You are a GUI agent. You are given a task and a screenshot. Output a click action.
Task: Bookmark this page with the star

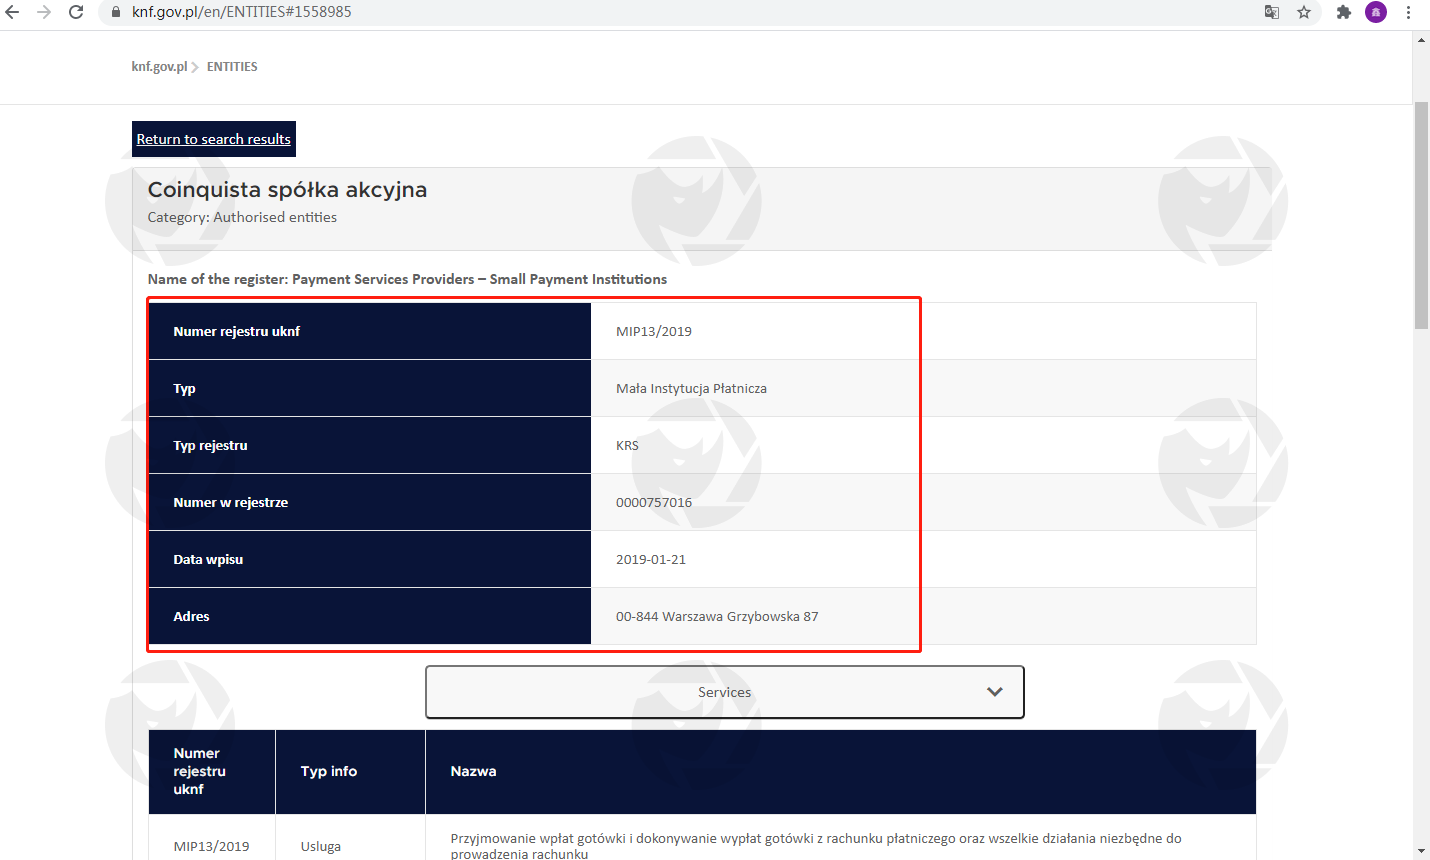[x=1304, y=12]
